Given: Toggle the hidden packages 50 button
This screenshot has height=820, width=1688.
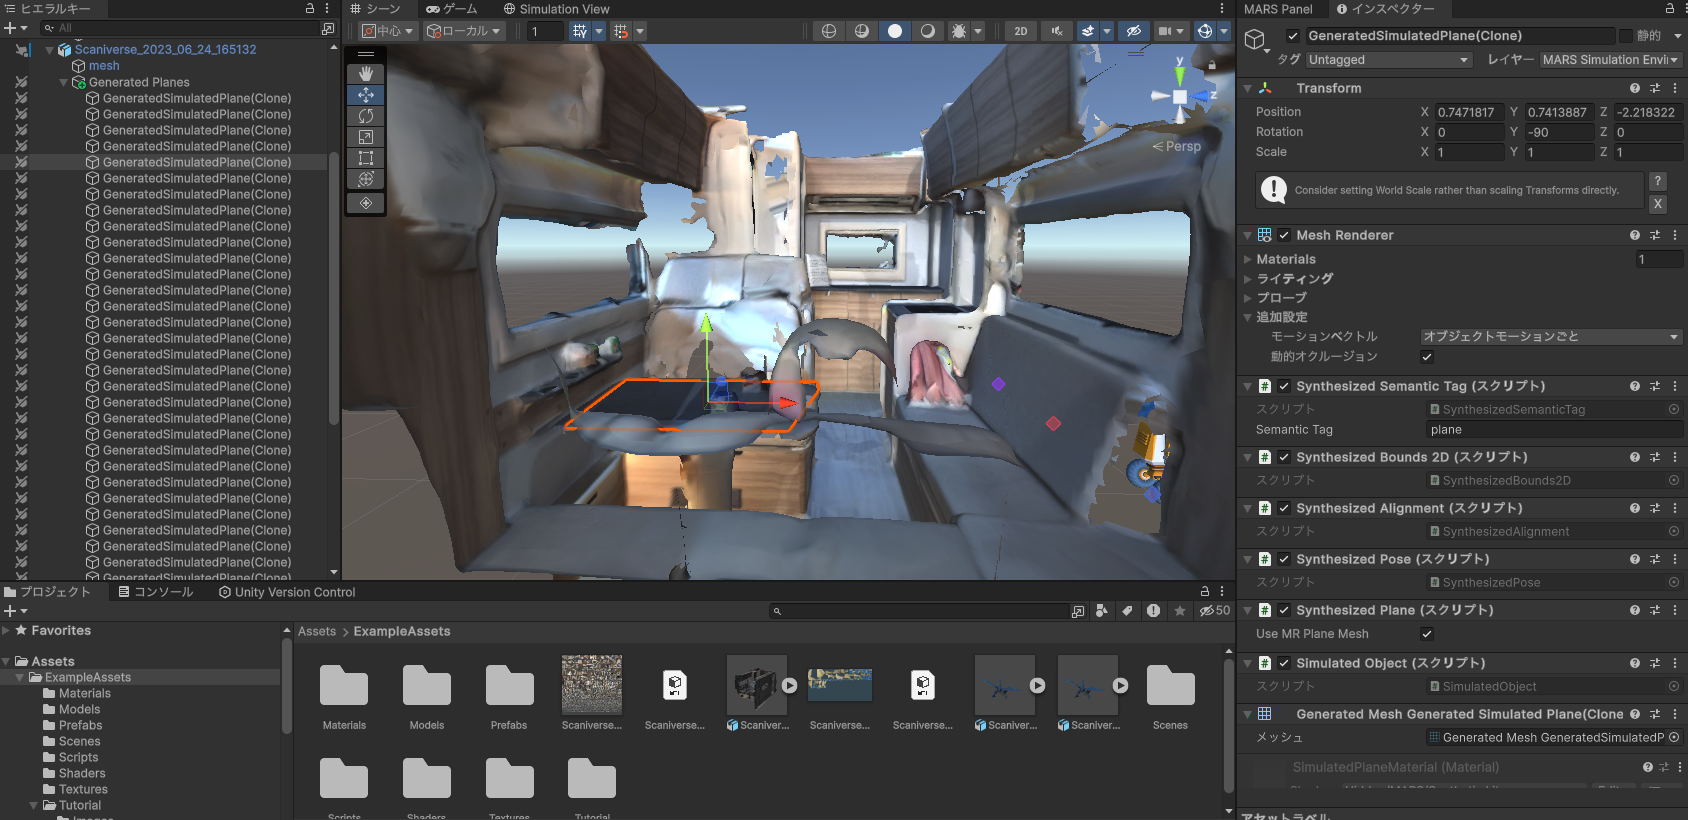Looking at the screenshot, I should [x=1215, y=611].
